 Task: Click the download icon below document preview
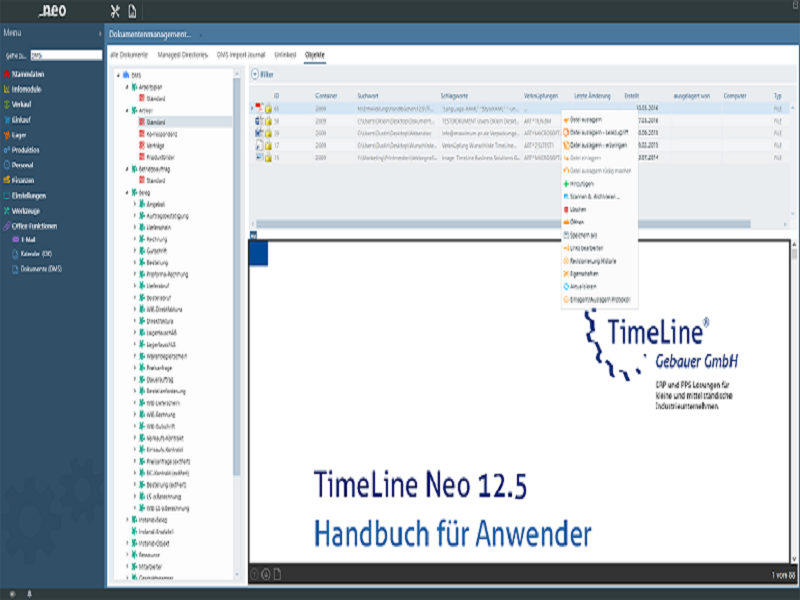pyautogui.click(x=266, y=574)
